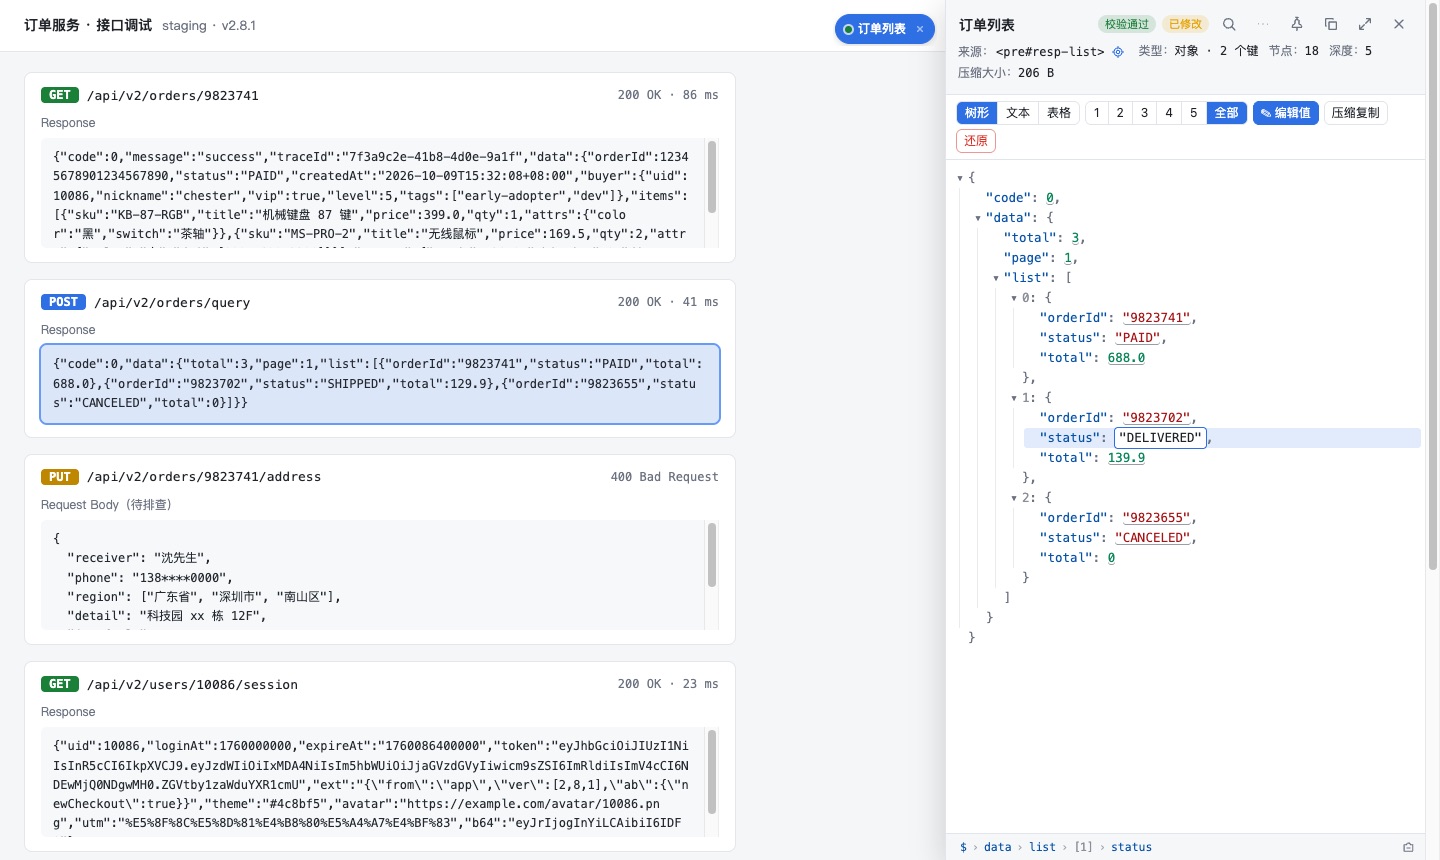Click the 订单列表 chip button
The width and height of the screenshot is (1440, 860).
884,29
